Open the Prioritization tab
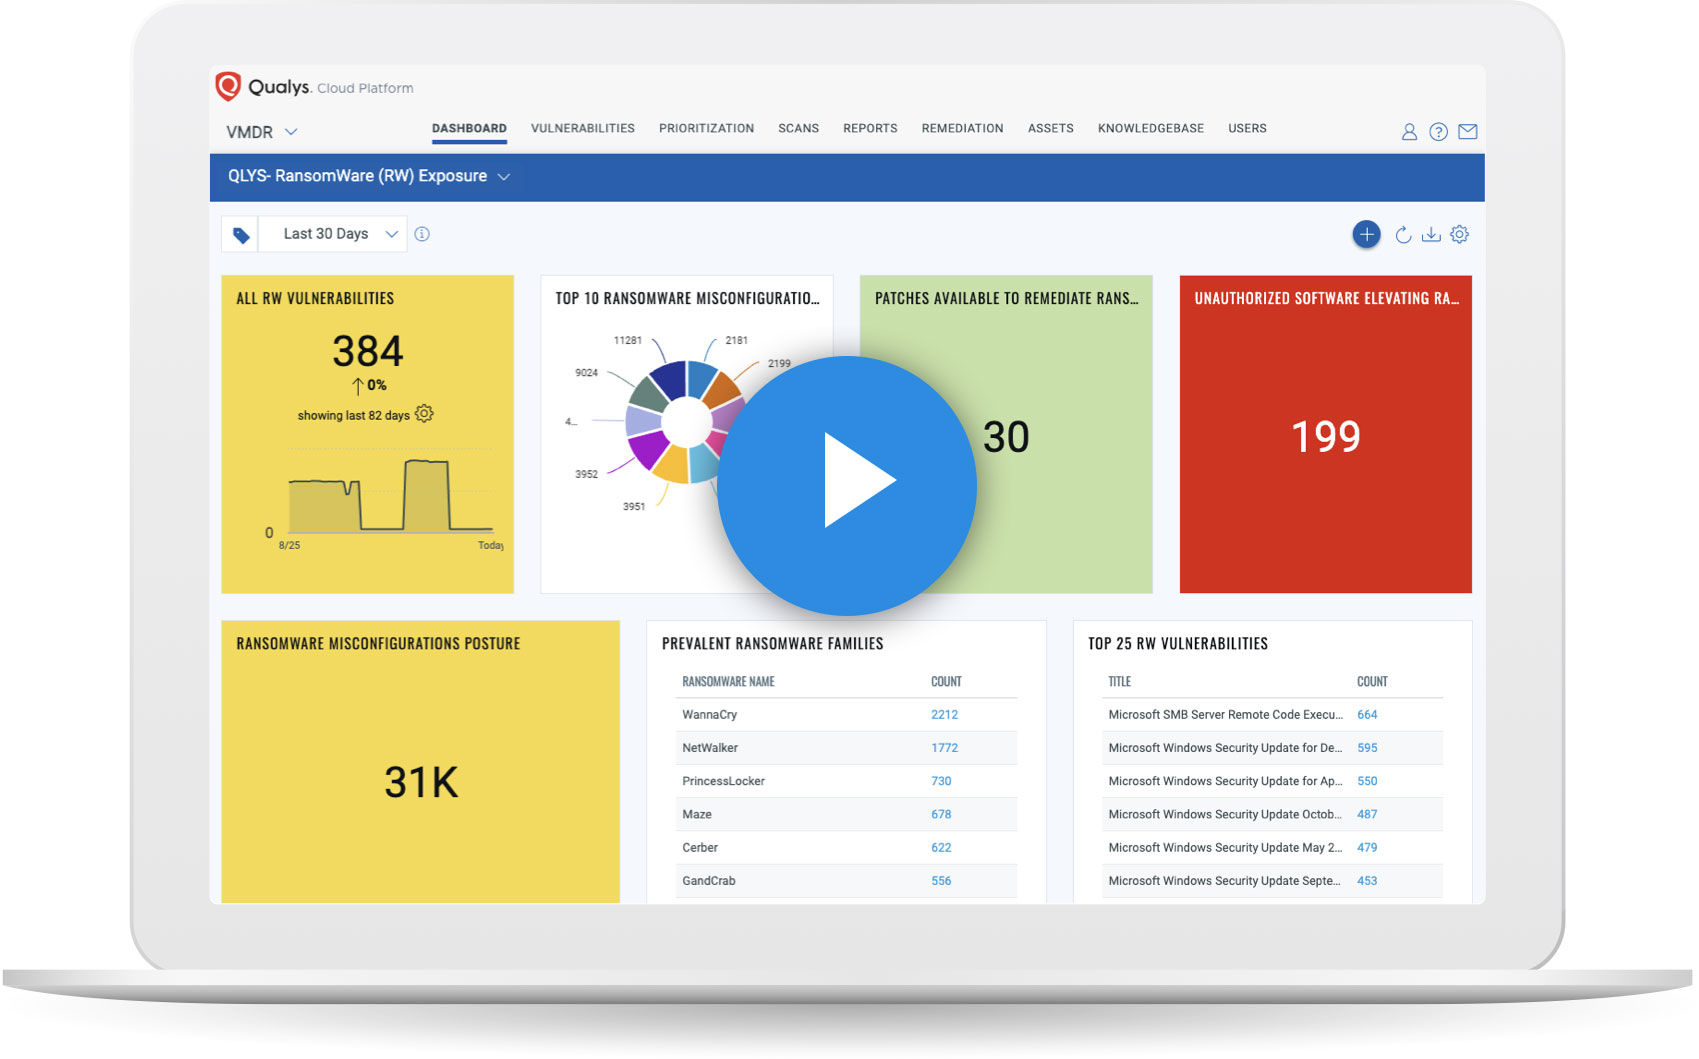The width and height of the screenshot is (1699, 1059). tap(706, 129)
